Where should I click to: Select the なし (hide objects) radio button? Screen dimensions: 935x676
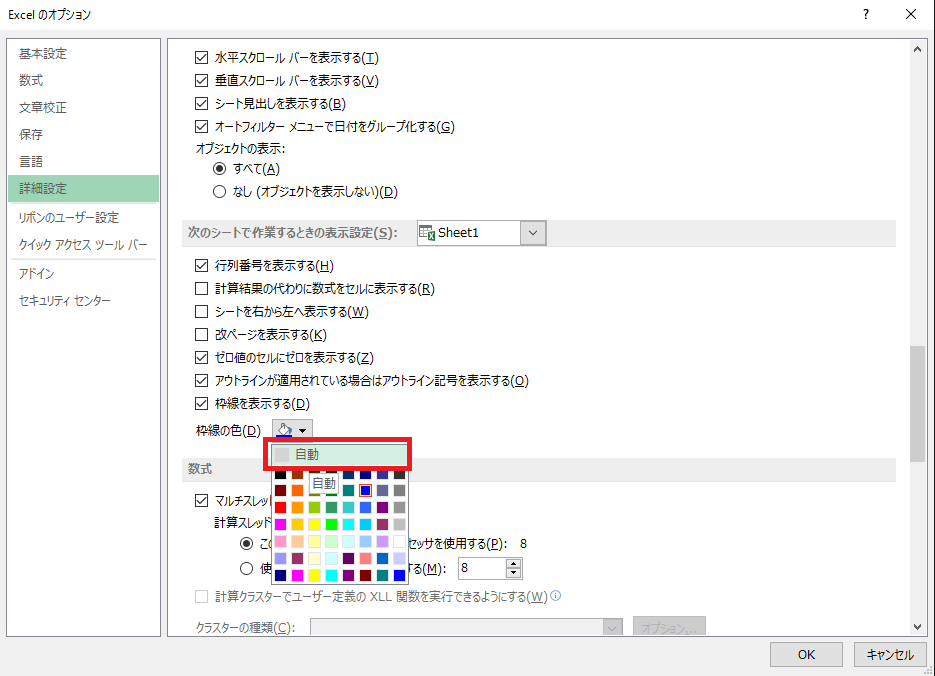(x=220, y=192)
